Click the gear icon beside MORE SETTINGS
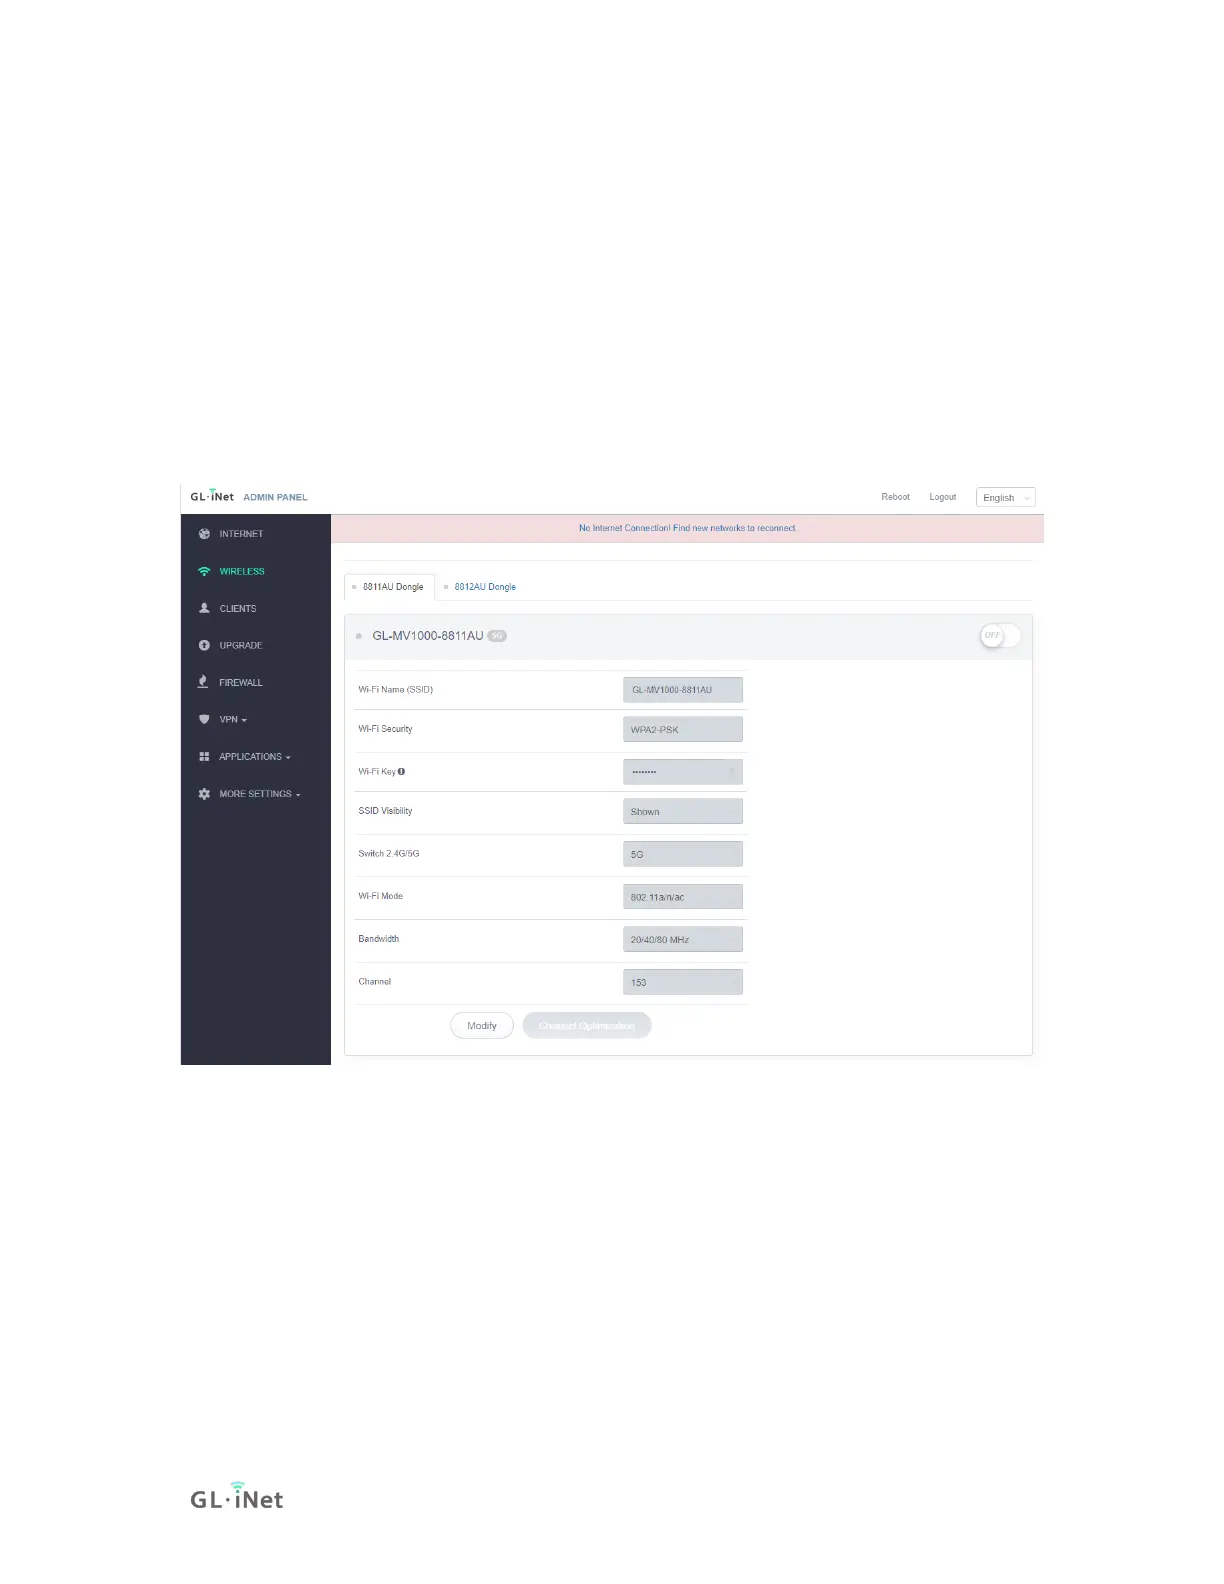Viewport: 1224px width, 1584px height. [x=204, y=794]
